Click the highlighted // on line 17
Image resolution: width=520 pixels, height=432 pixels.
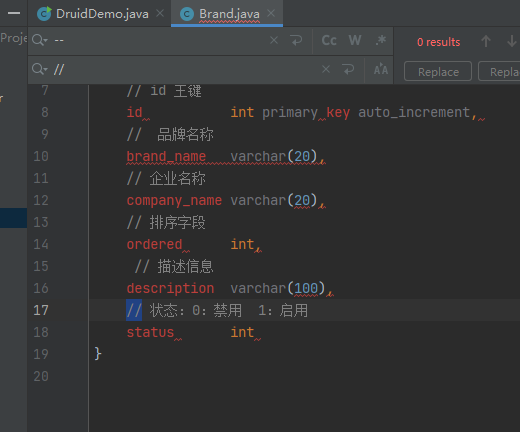point(134,310)
